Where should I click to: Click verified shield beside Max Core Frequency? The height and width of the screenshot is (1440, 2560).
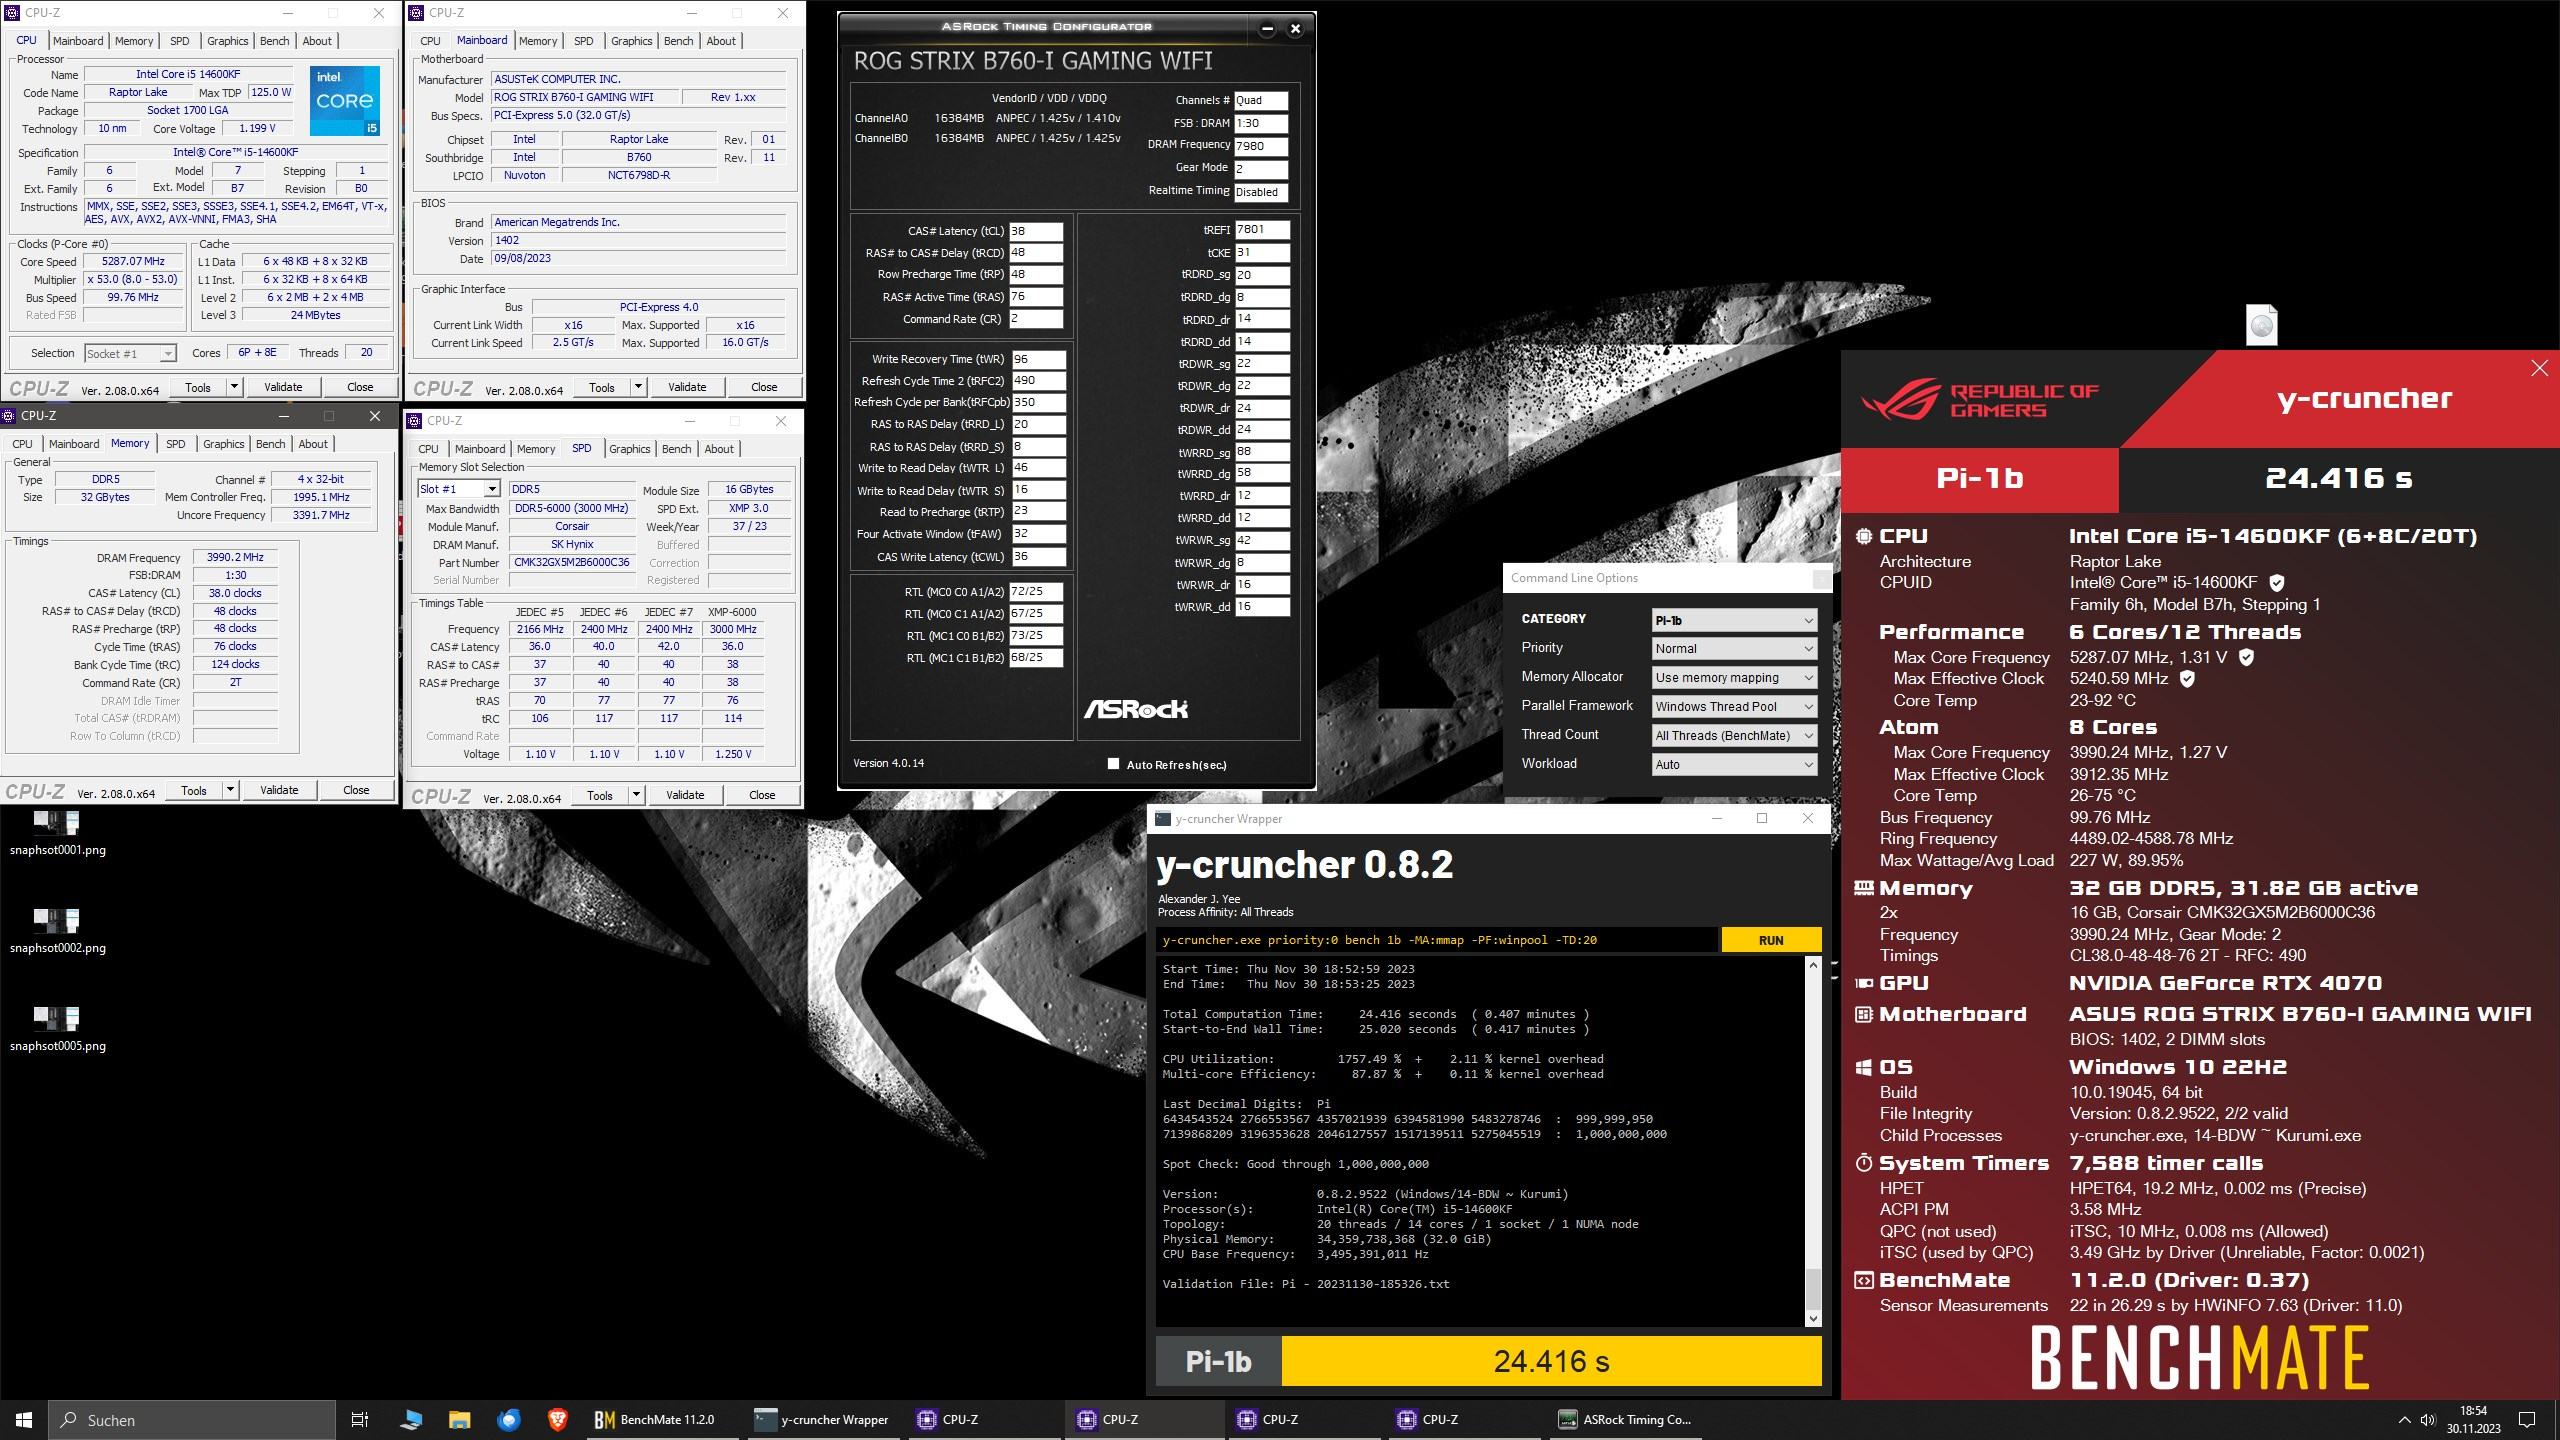(x=2246, y=657)
